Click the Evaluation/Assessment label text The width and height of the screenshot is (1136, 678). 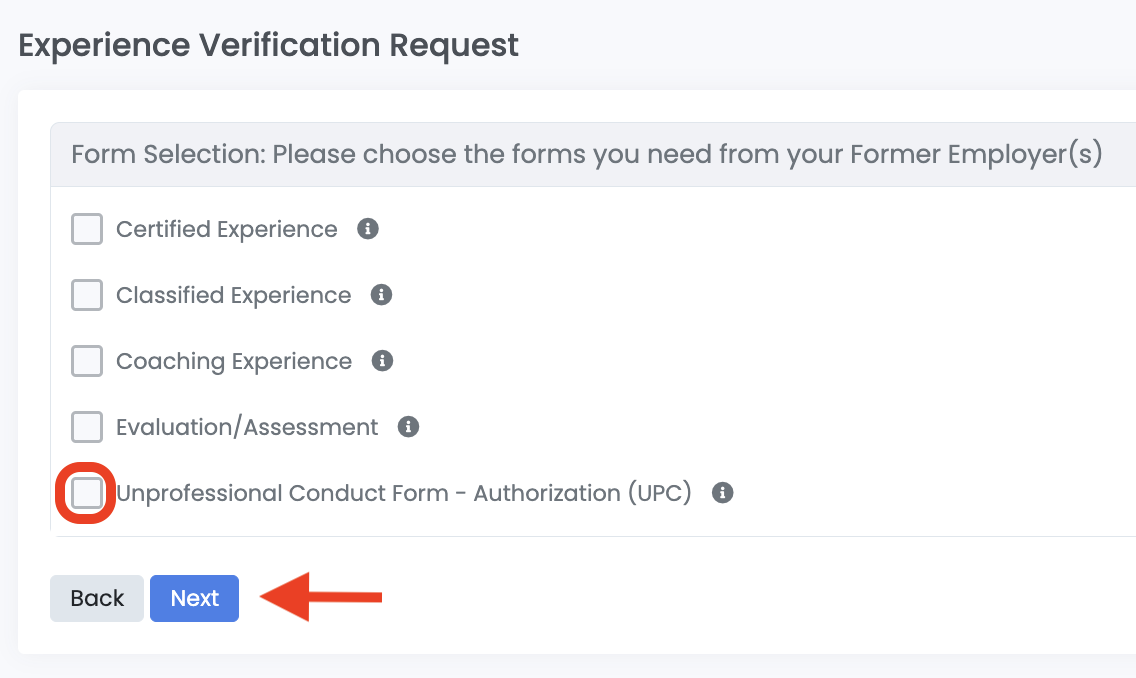246,427
